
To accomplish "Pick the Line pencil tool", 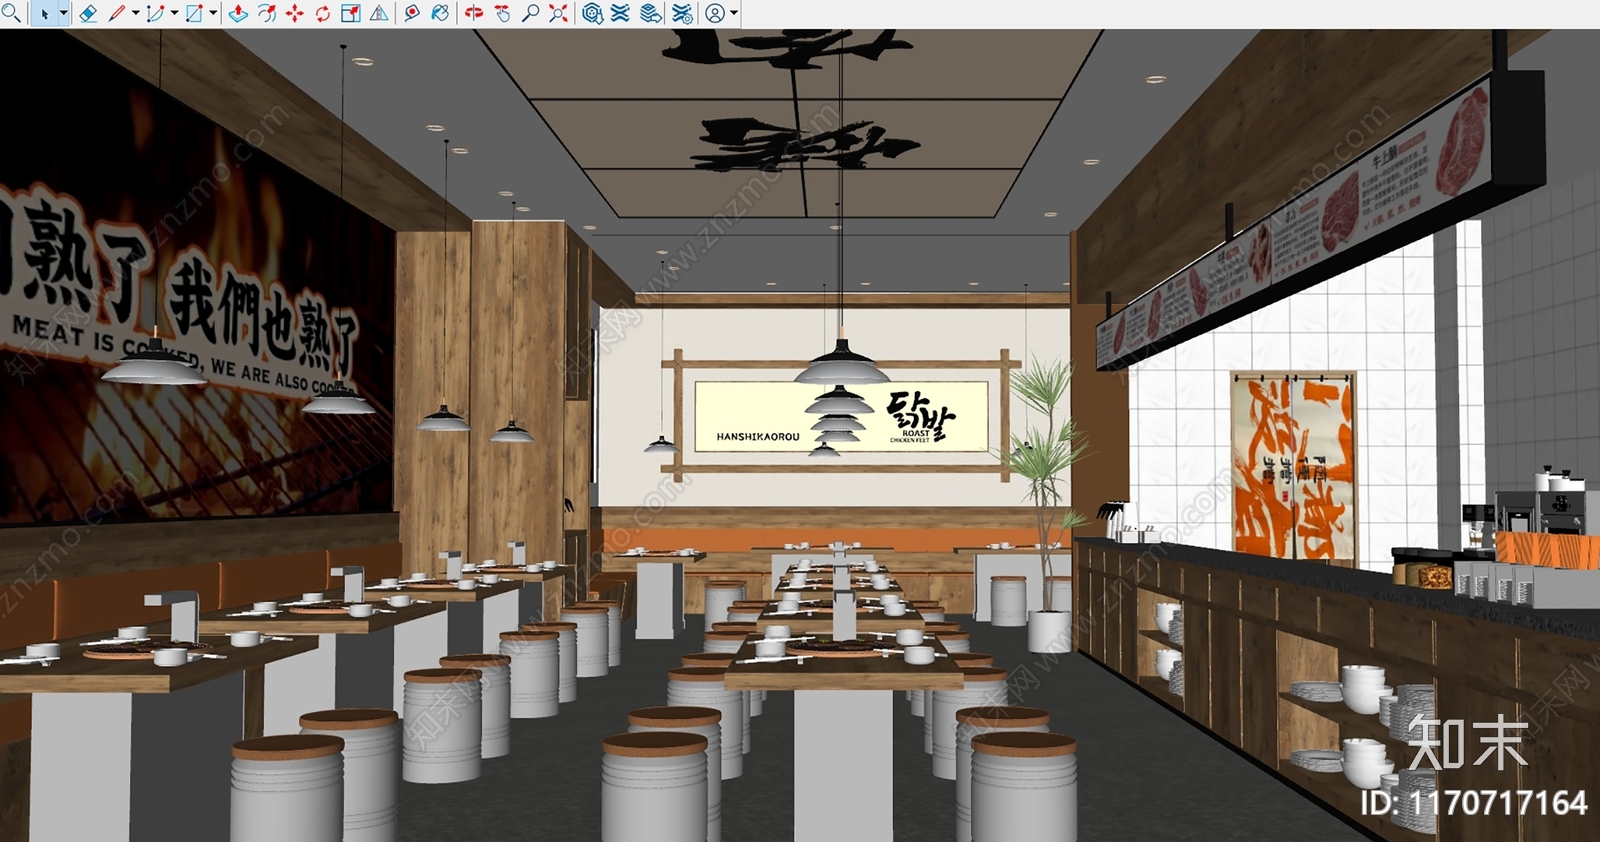I will pyautogui.click(x=116, y=13).
